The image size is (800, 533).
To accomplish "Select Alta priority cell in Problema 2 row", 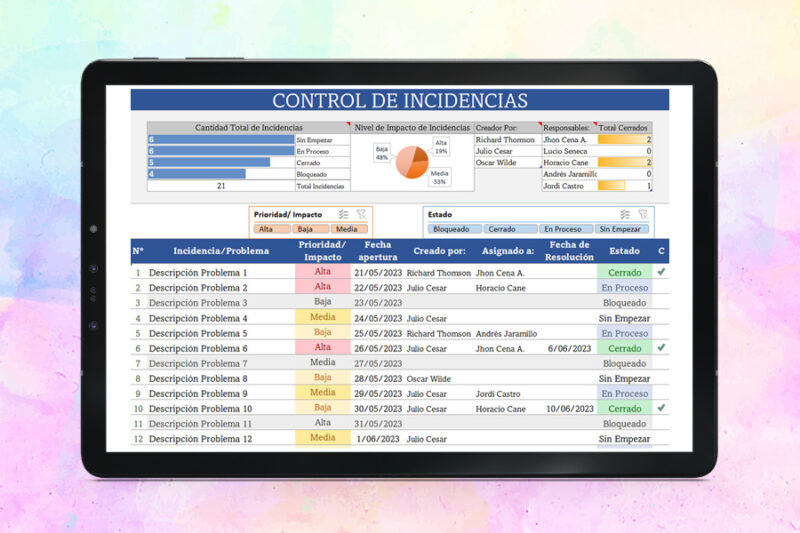I will click(322, 287).
